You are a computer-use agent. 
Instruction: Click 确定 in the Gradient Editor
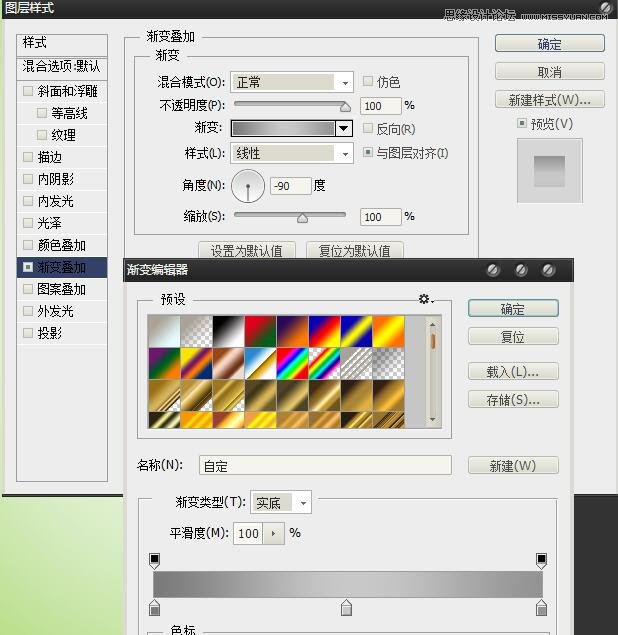coord(513,309)
